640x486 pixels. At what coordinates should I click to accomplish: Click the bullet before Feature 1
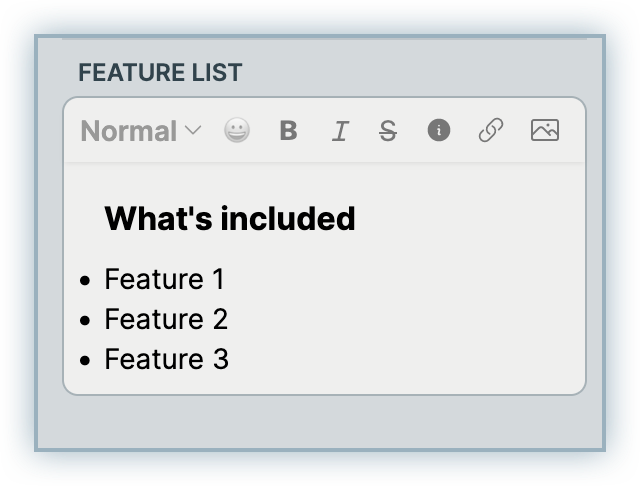[85, 281]
